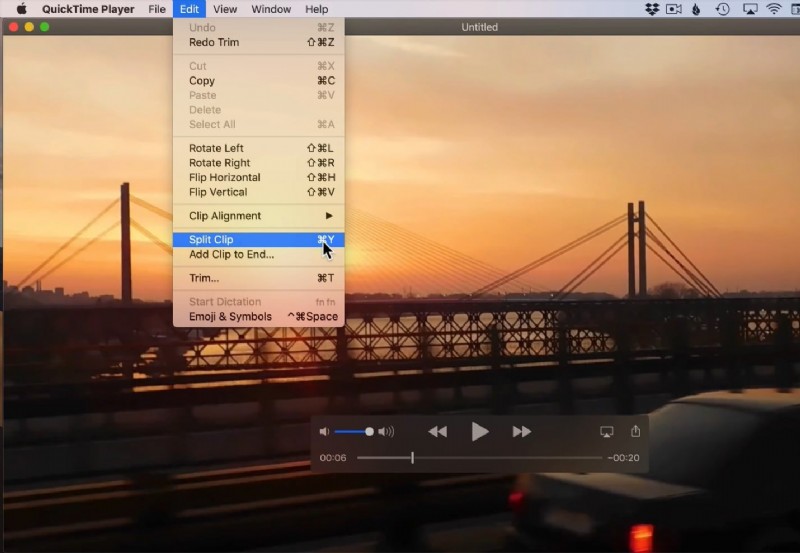Click the screen recorder menu bar icon
The image size is (800, 553).
[x=673, y=9]
